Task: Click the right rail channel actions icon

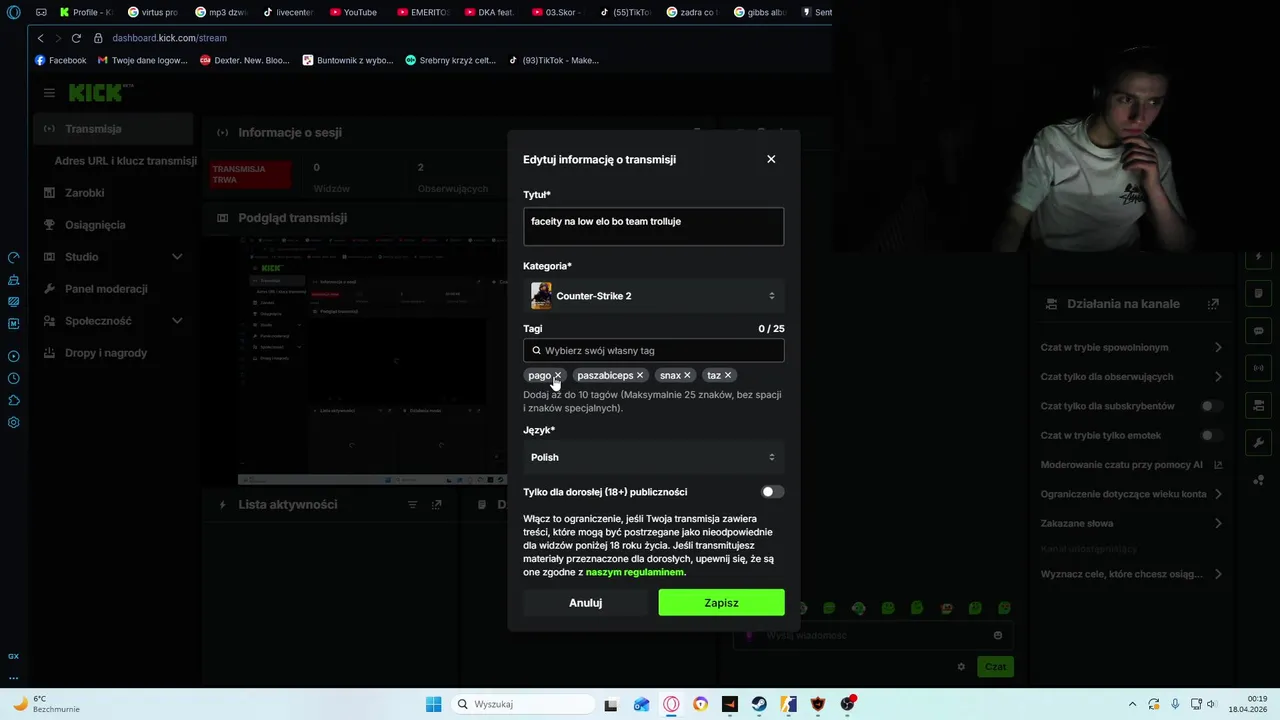Action: (x=1258, y=405)
